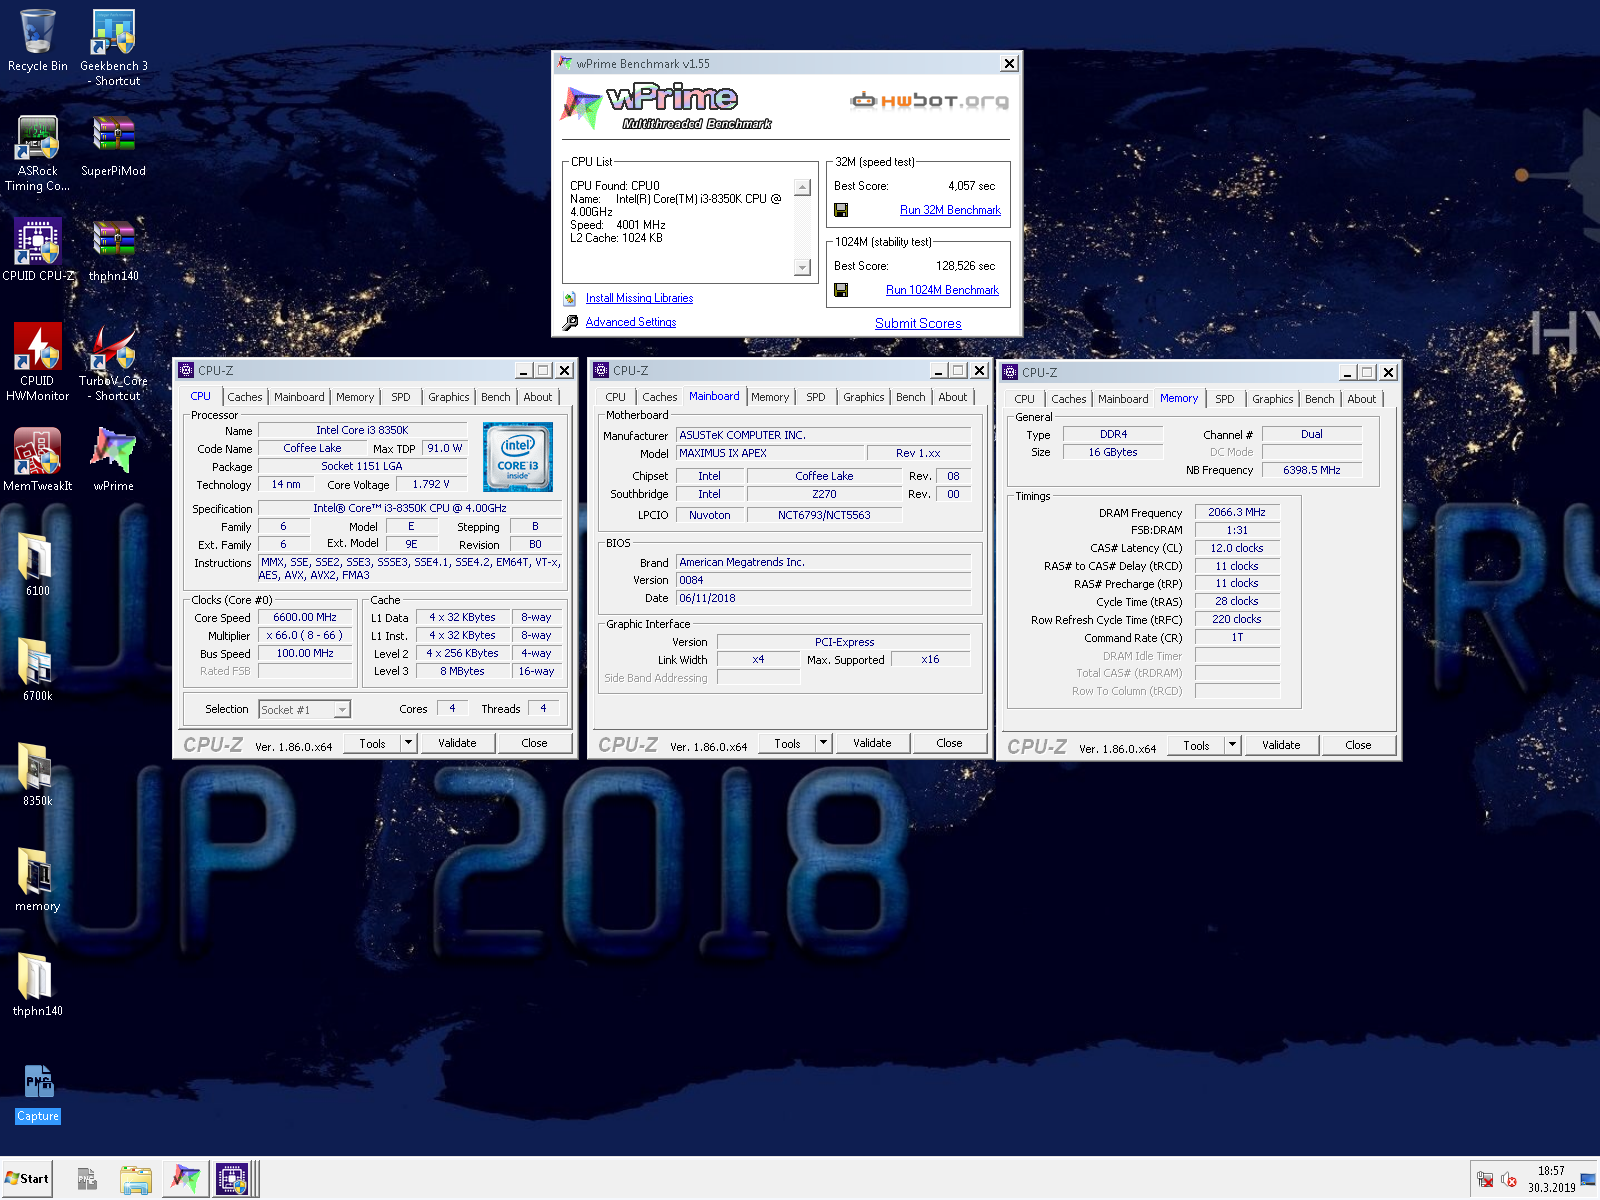The width and height of the screenshot is (1600, 1200).
Task: Expand Tools dropdown arrow in Mainboard window
Action: click(x=823, y=743)
